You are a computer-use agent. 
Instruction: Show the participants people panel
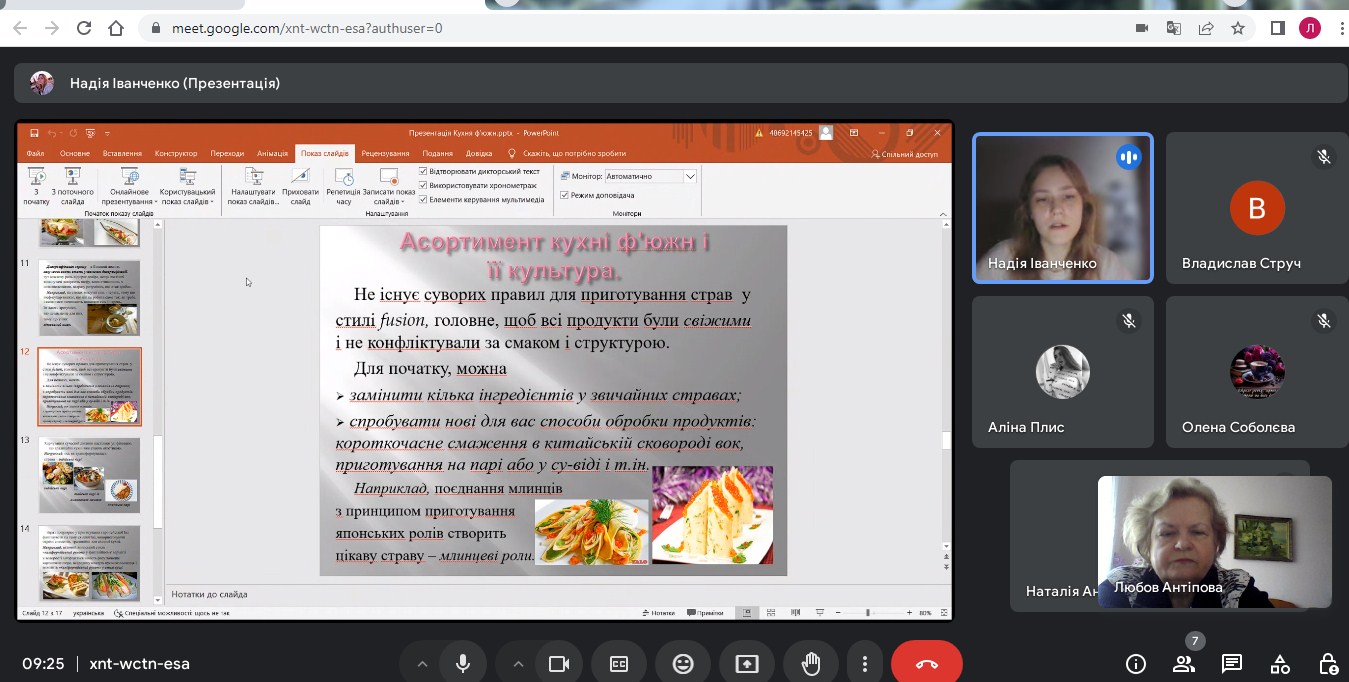pyautogui.click(x=1184, y=664)
